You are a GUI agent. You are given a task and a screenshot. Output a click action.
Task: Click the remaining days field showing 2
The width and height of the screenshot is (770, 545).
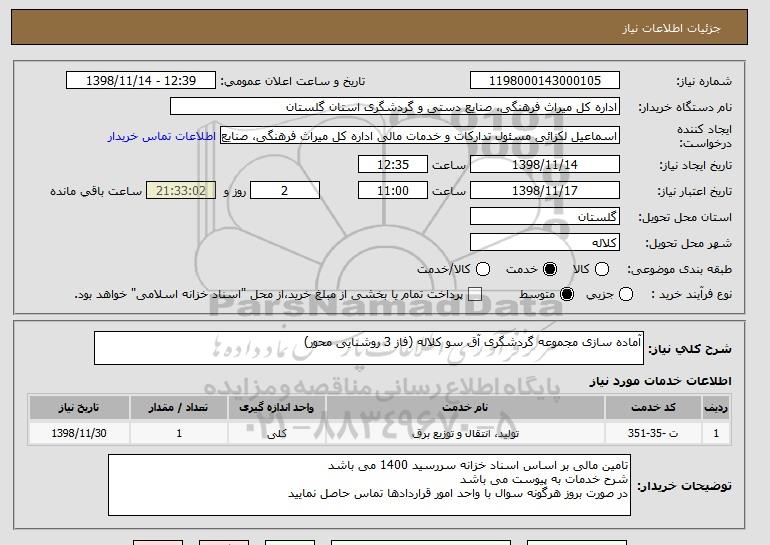coord(285,191)
